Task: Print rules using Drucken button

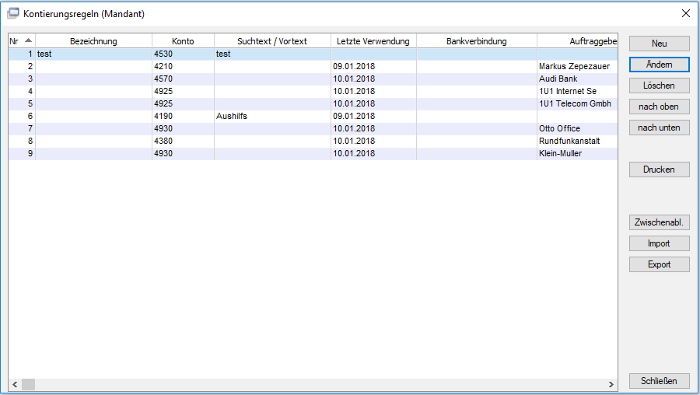Action: pyautogui.click(x=659, y=170)
